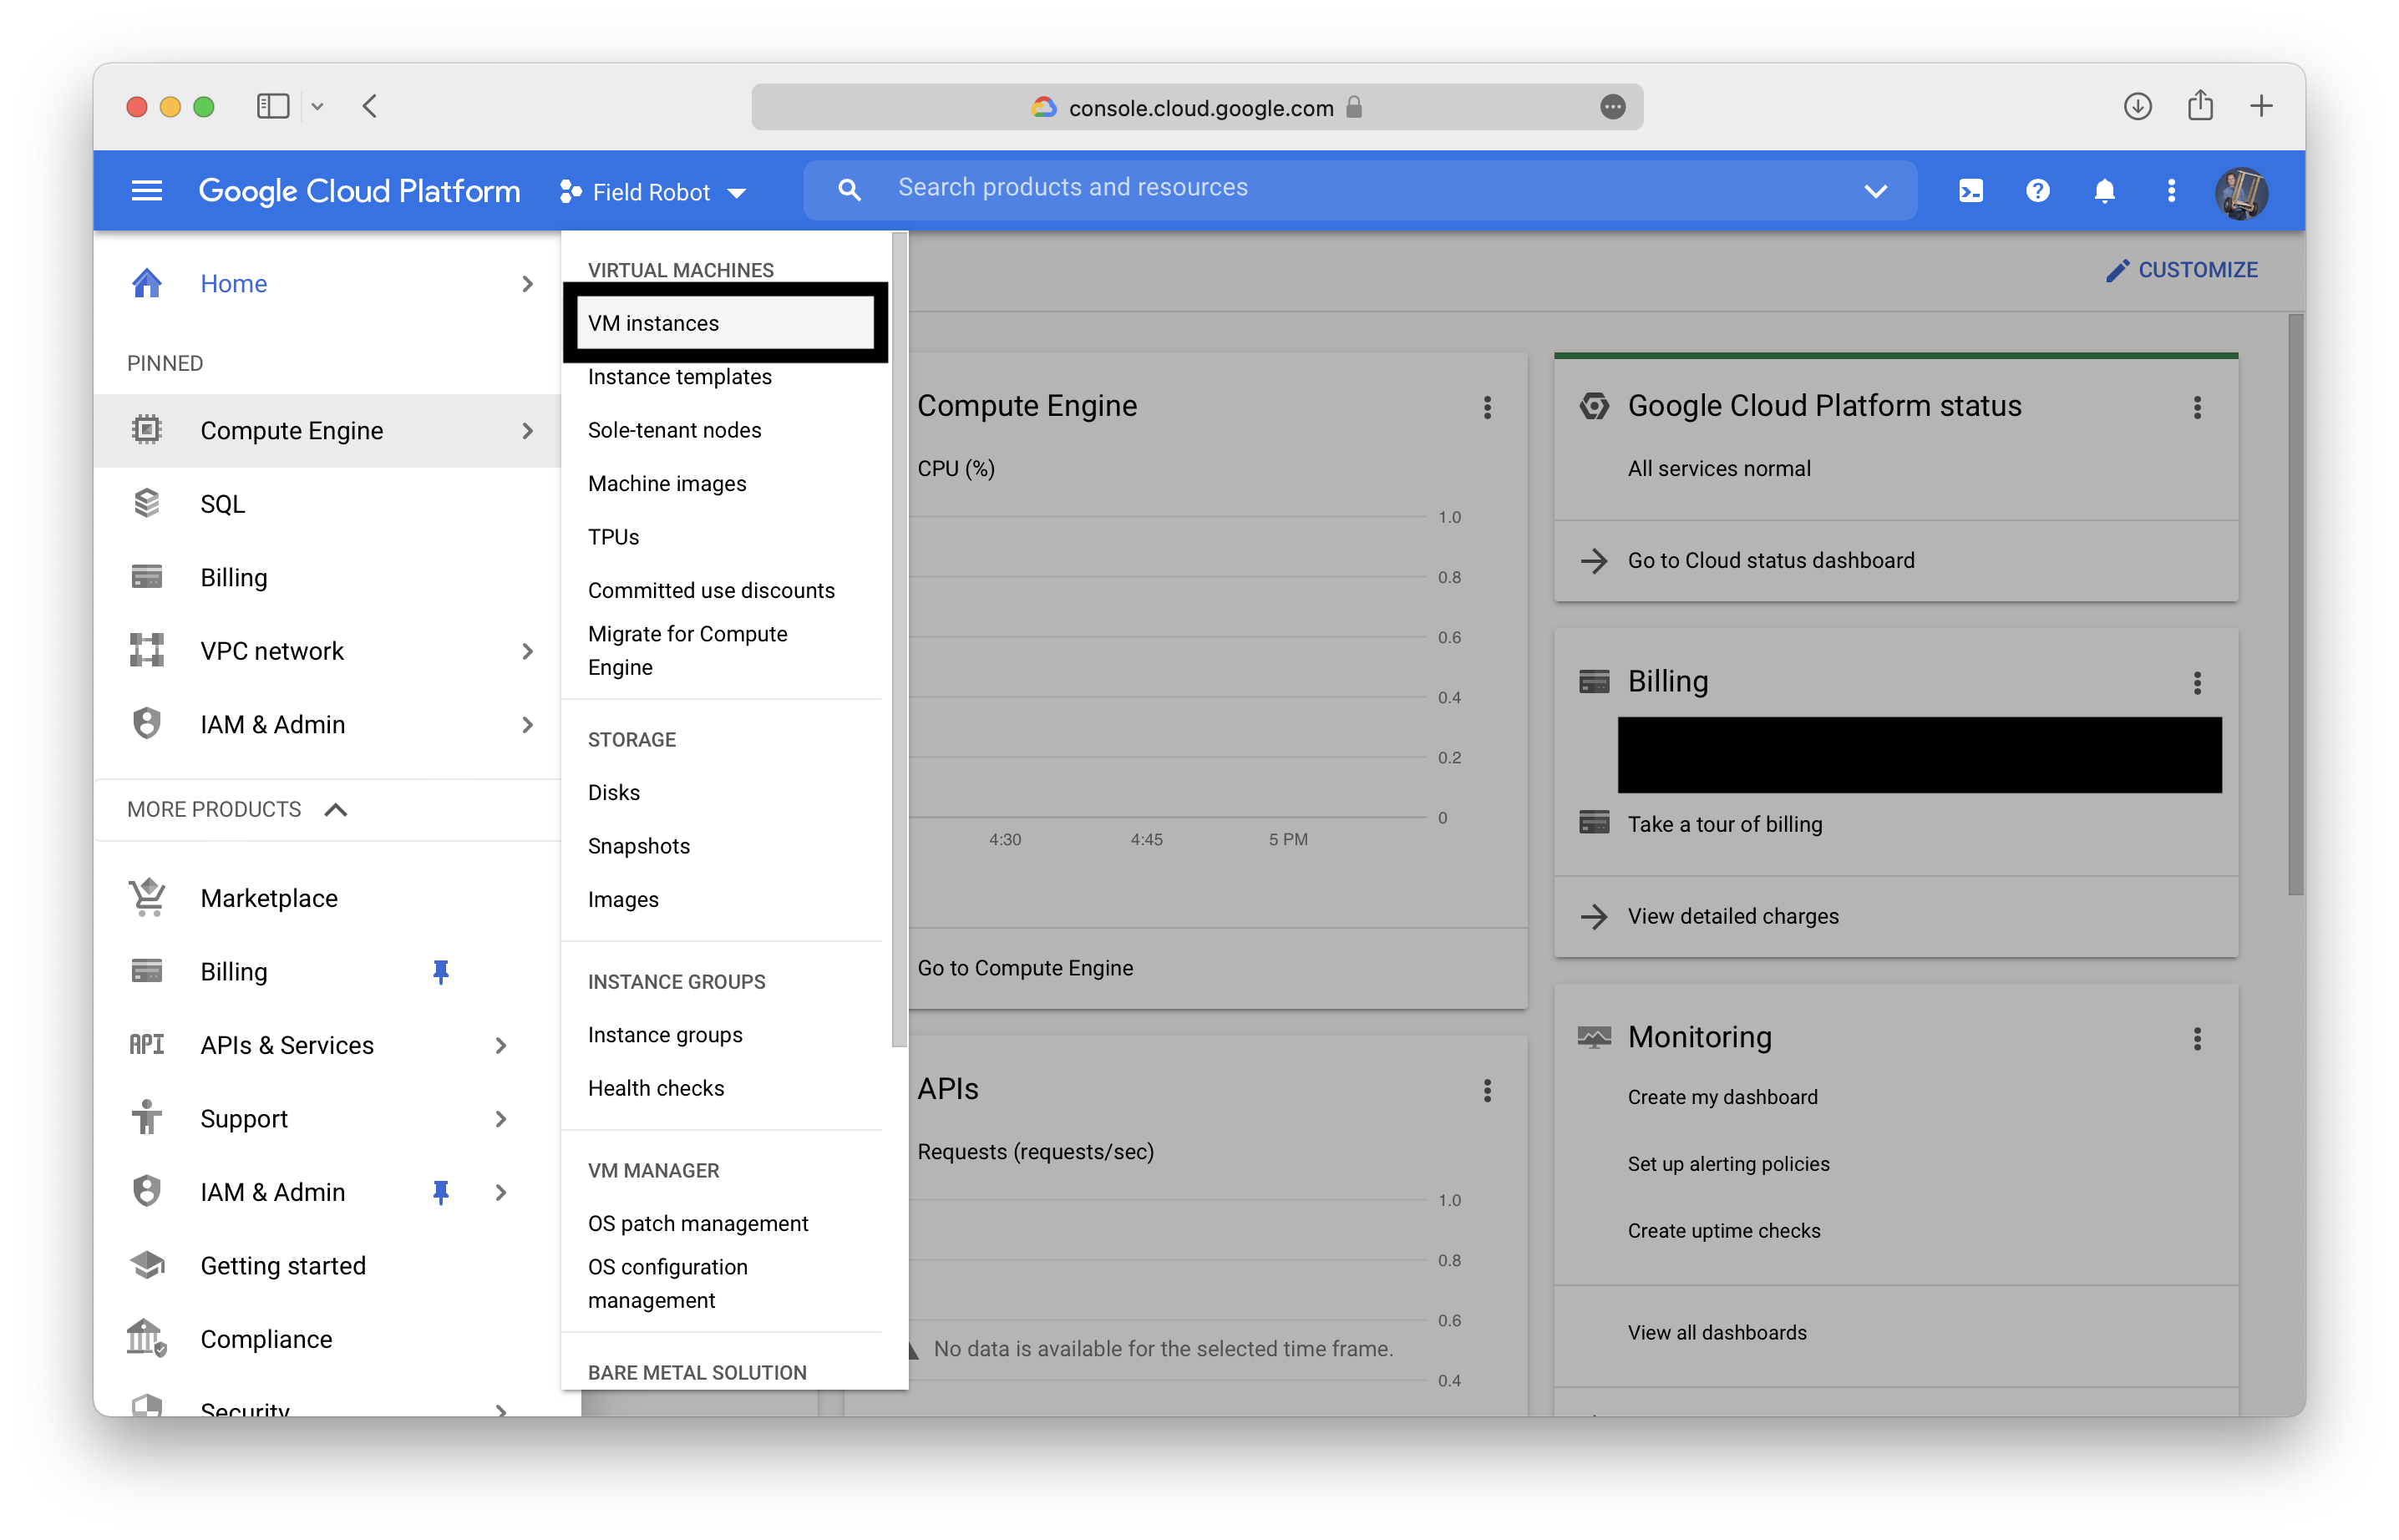Open the header three-dot settings menu

2171,190
